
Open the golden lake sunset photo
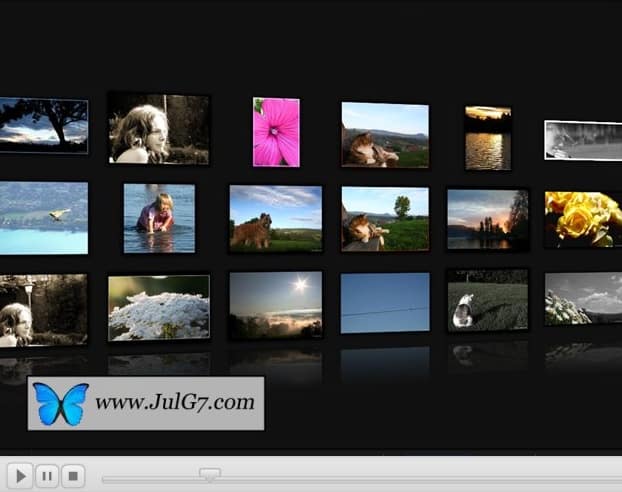488,138
